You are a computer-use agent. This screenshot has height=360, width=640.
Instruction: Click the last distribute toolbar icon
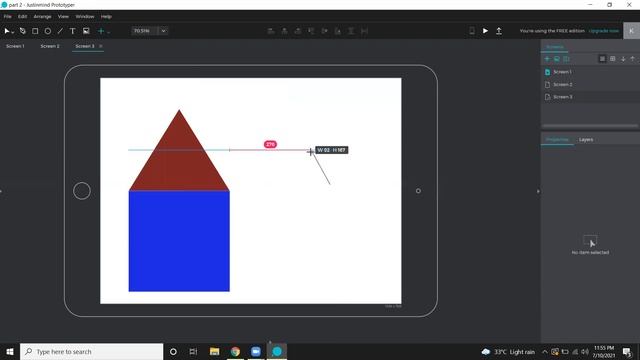click(364, 31)
